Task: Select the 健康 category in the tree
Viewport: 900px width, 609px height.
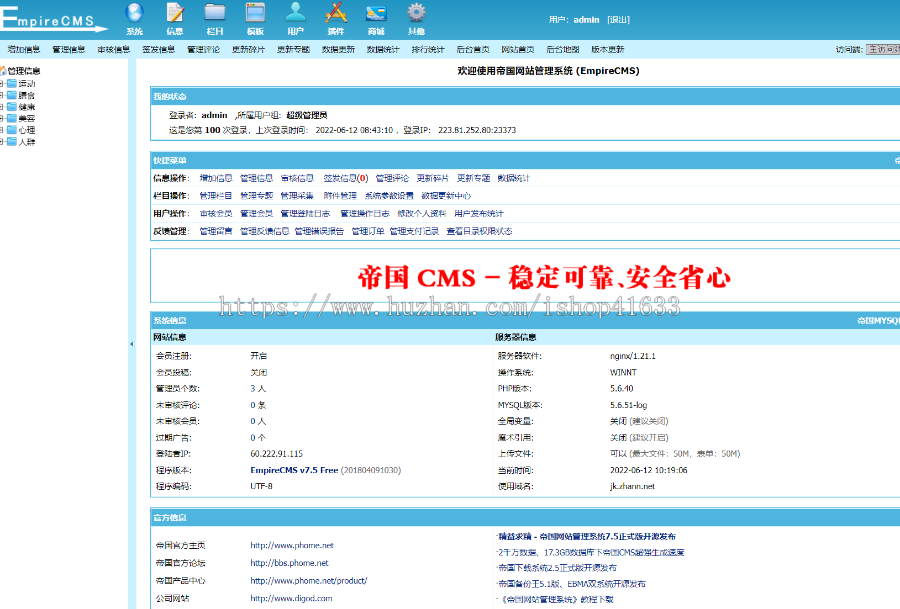Action: [26, 107]
